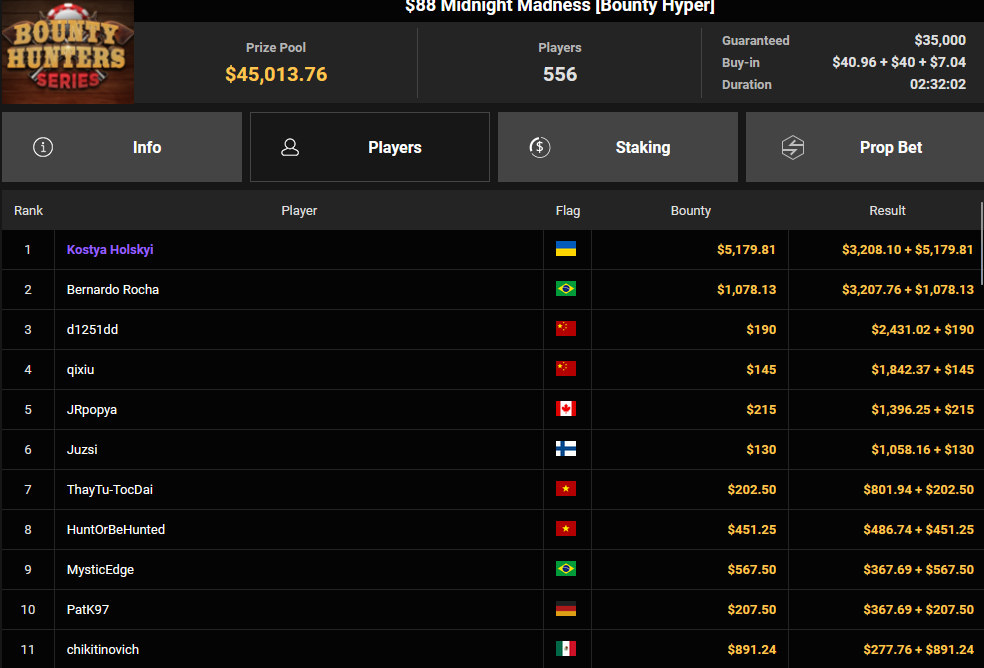Click bounty $207.50 for PatK97
This screenshot has height=668, width=984.
click(x=752, y=610)
